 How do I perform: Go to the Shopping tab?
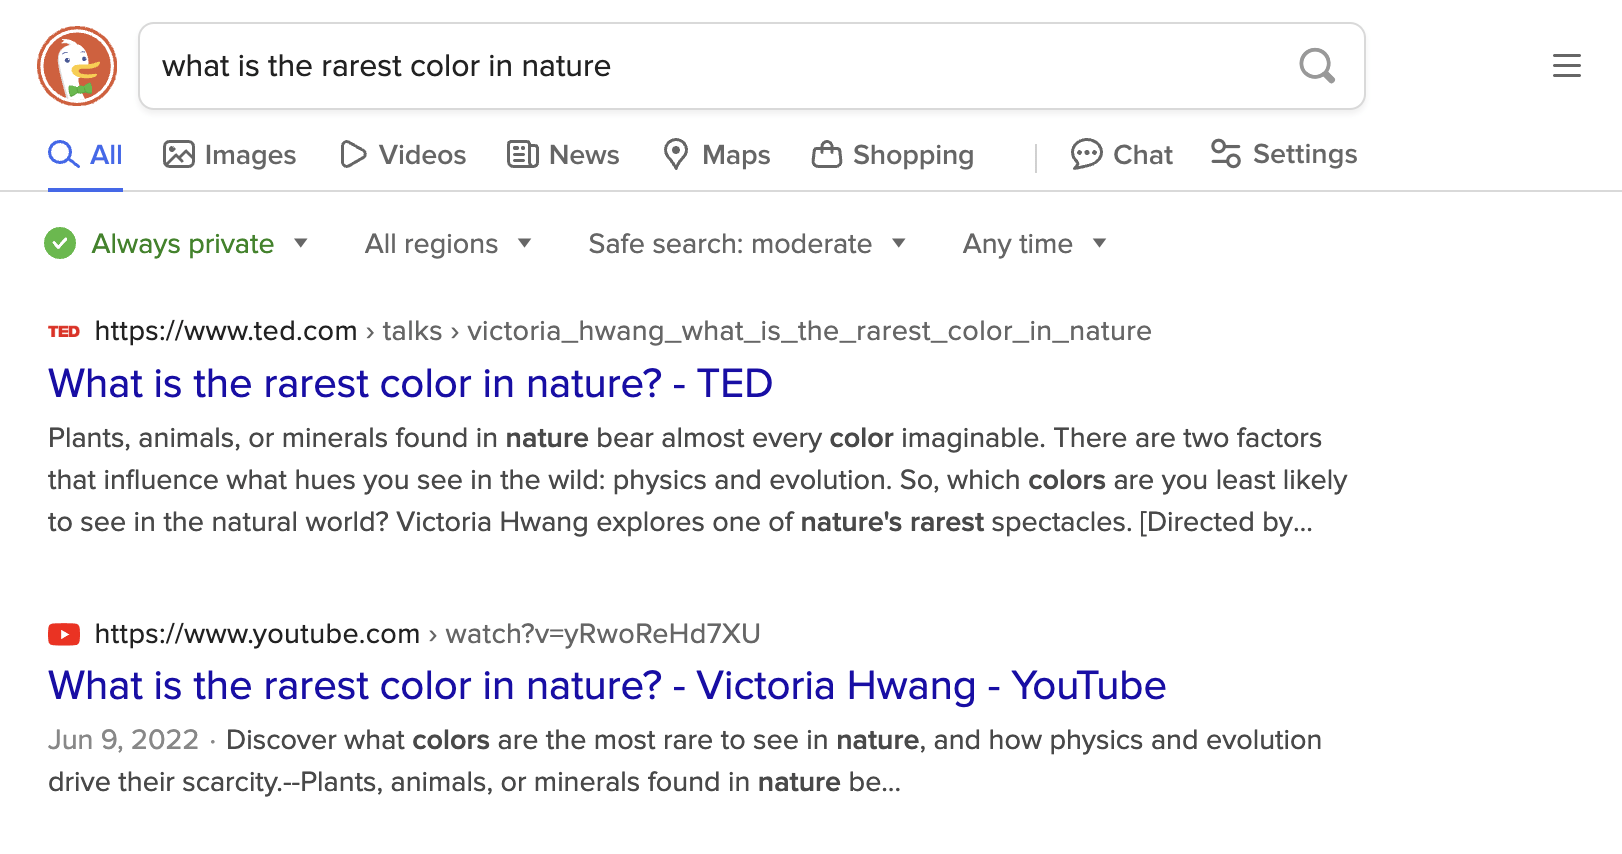coord(892,155)
